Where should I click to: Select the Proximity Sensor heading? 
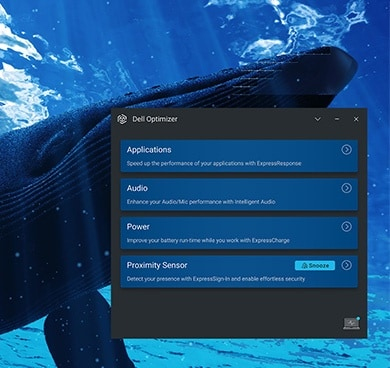tap(157, 265)
